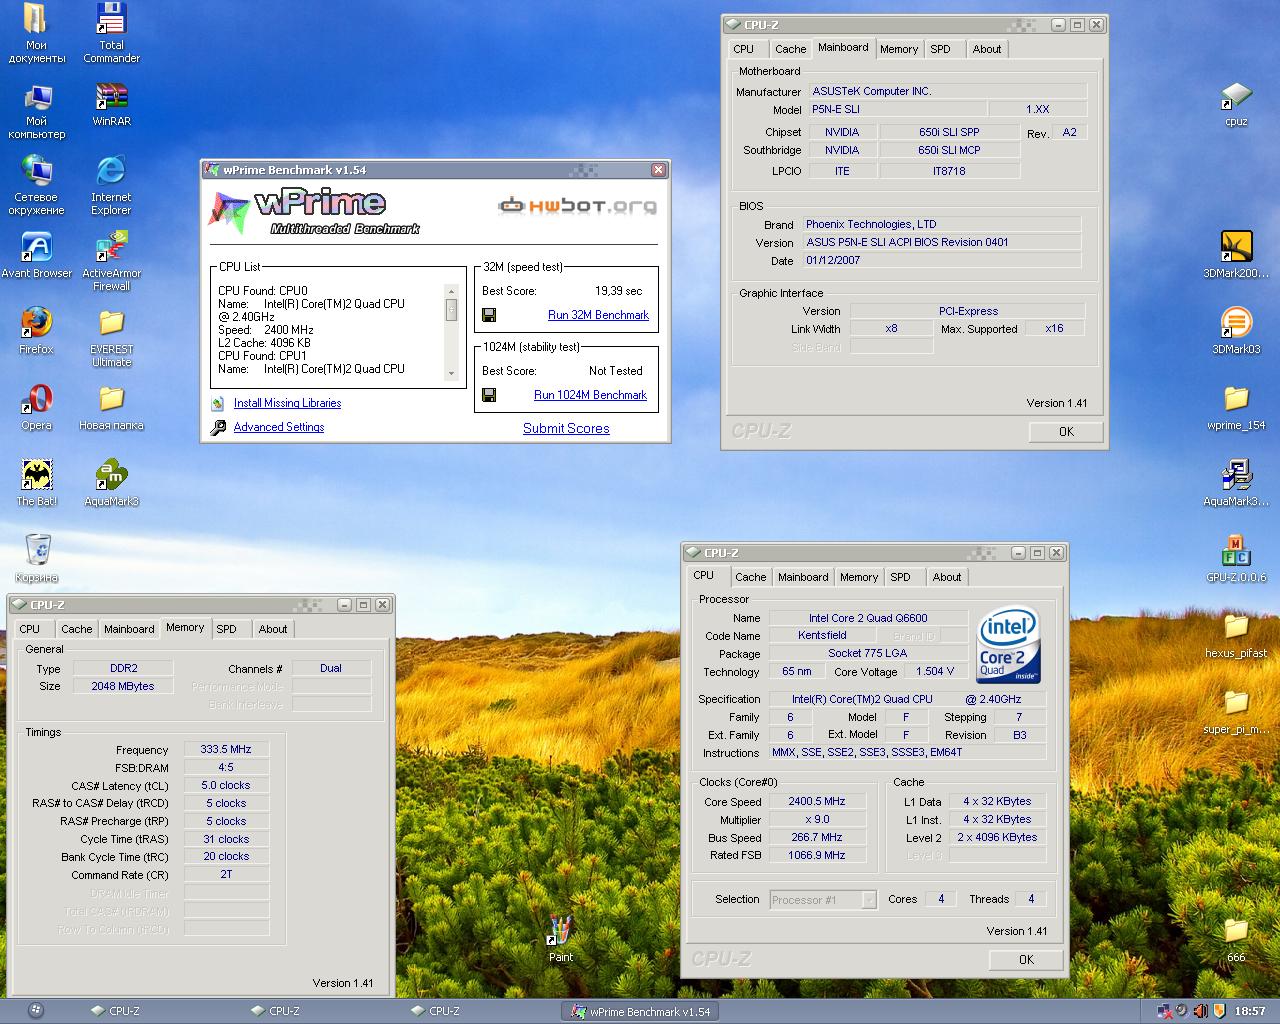Screen dimensions: 1280x1024
Task: Activate wPrime Benchmark v1.54 taskbar button
Action: pos(640,1011)
